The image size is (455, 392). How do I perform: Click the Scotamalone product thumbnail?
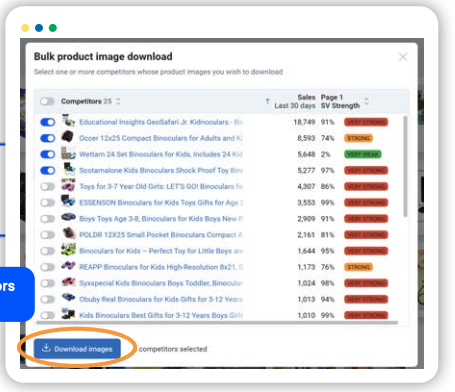tap(69, 169)
